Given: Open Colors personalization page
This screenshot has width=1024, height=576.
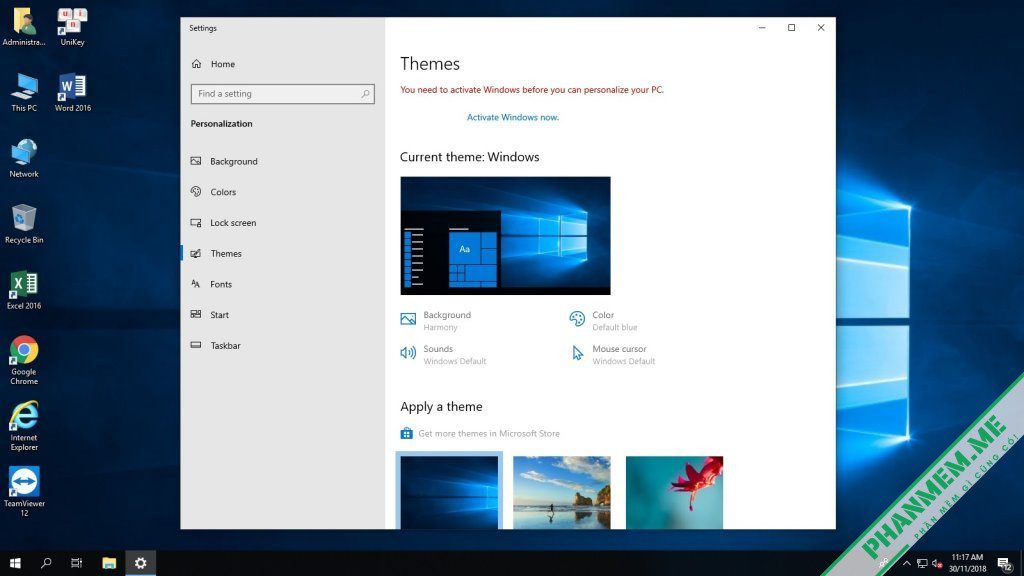Looking at the screenshot, I should [x=214, y=192].
